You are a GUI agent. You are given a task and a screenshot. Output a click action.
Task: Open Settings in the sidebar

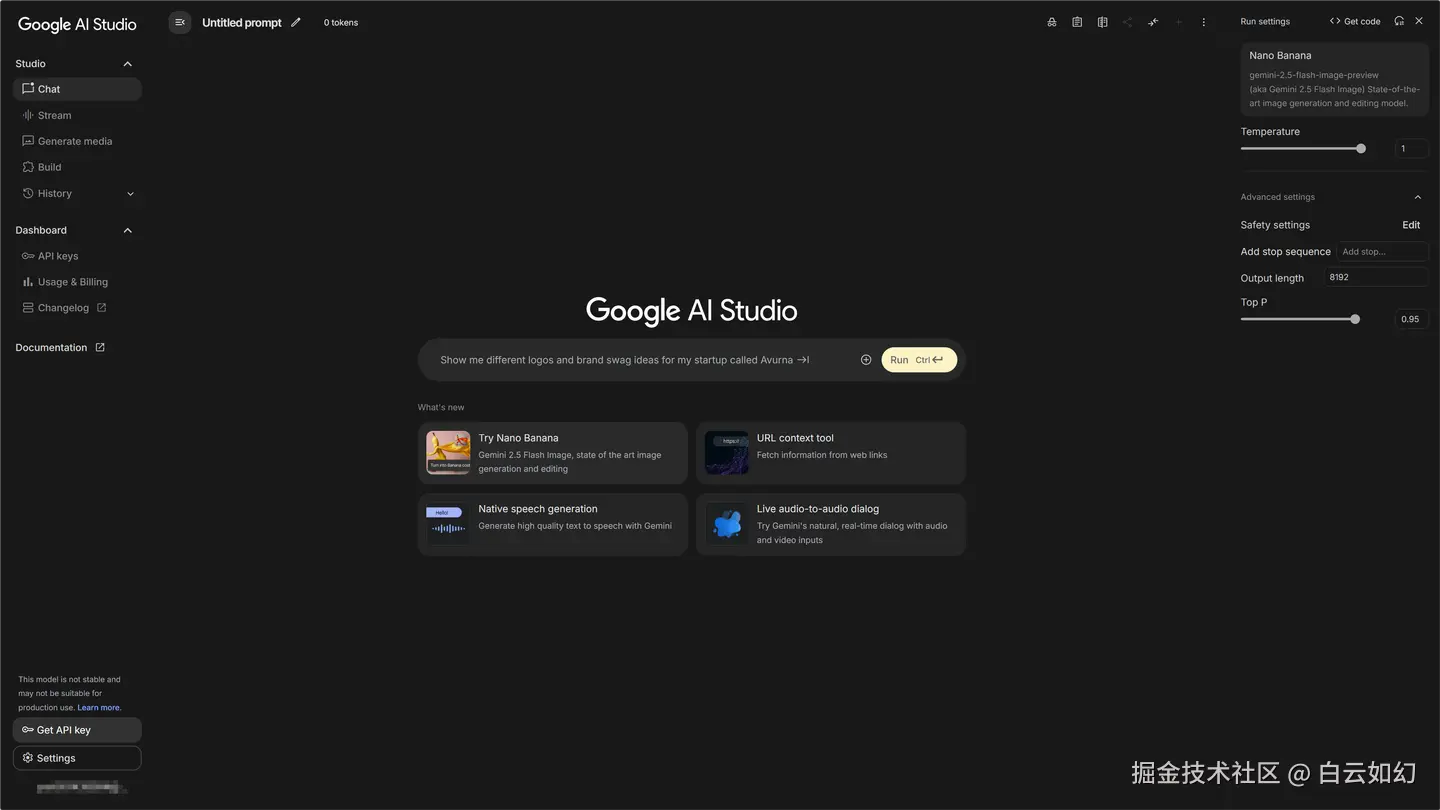77,758
